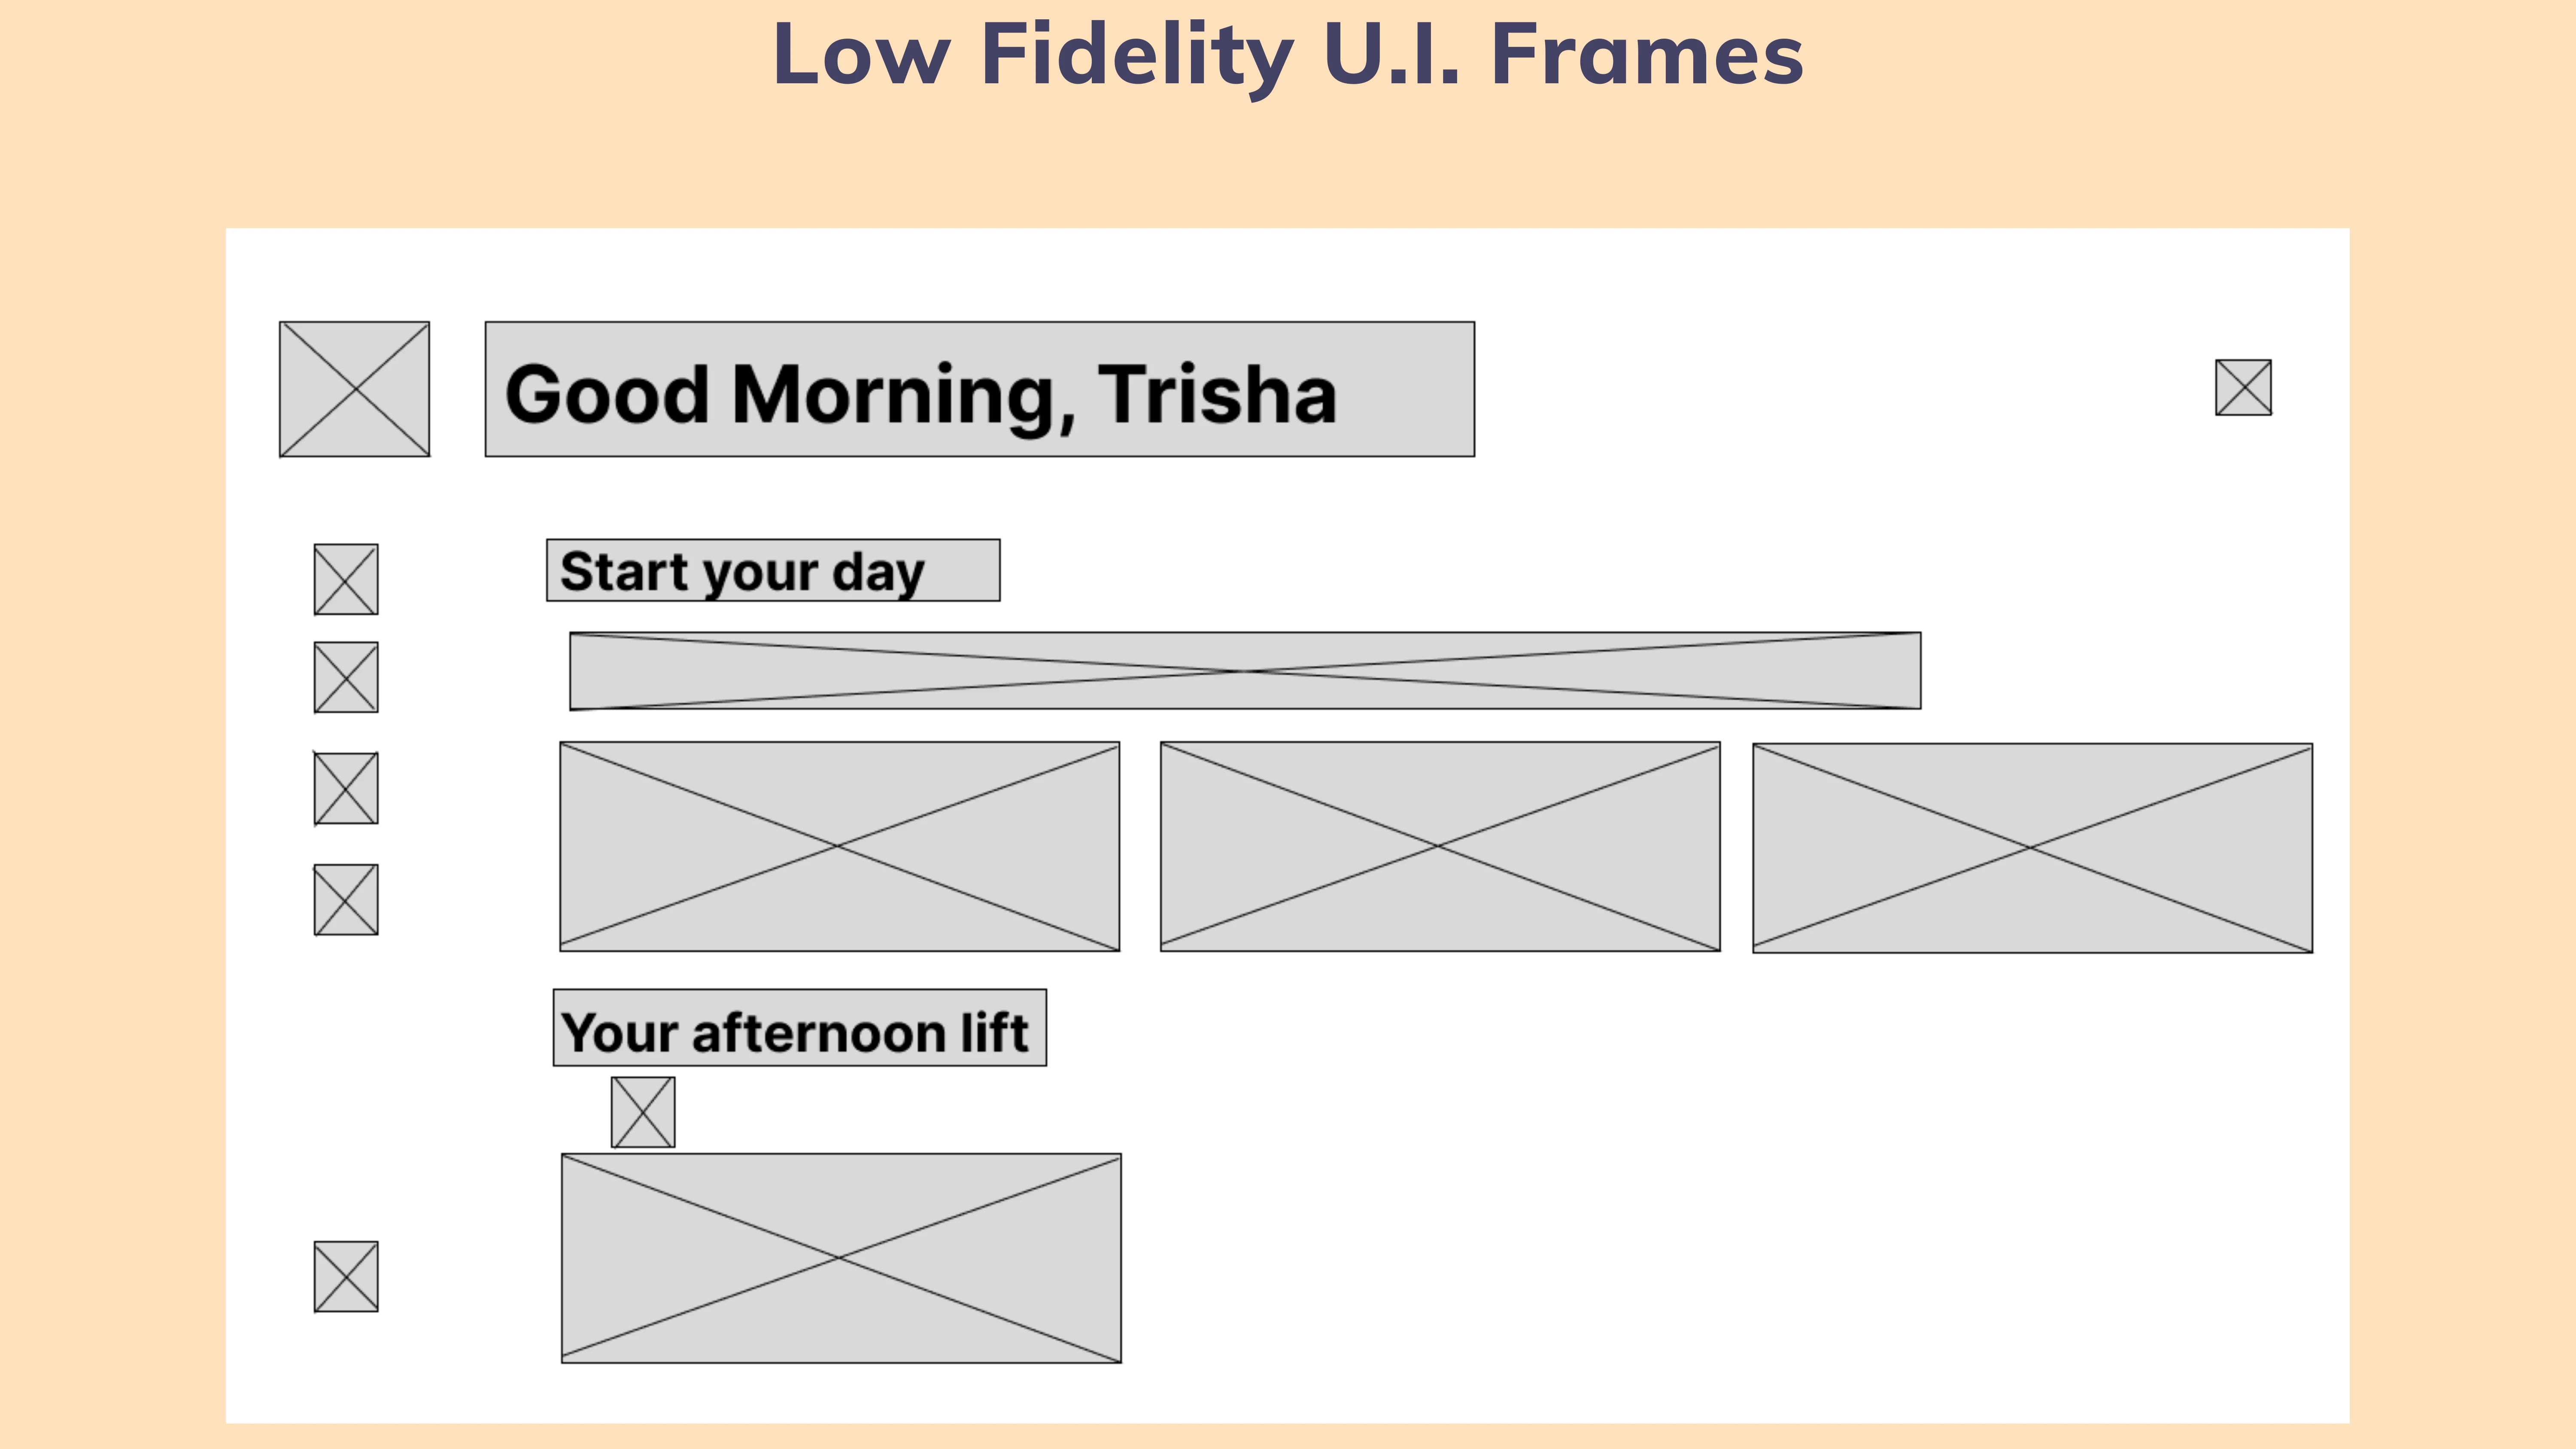Image resolution: width=2576 pixels, height=1449 pixels.
Task: Click the small placeholder icon in the top-right corner
Action: click(x=2243, y=387)
